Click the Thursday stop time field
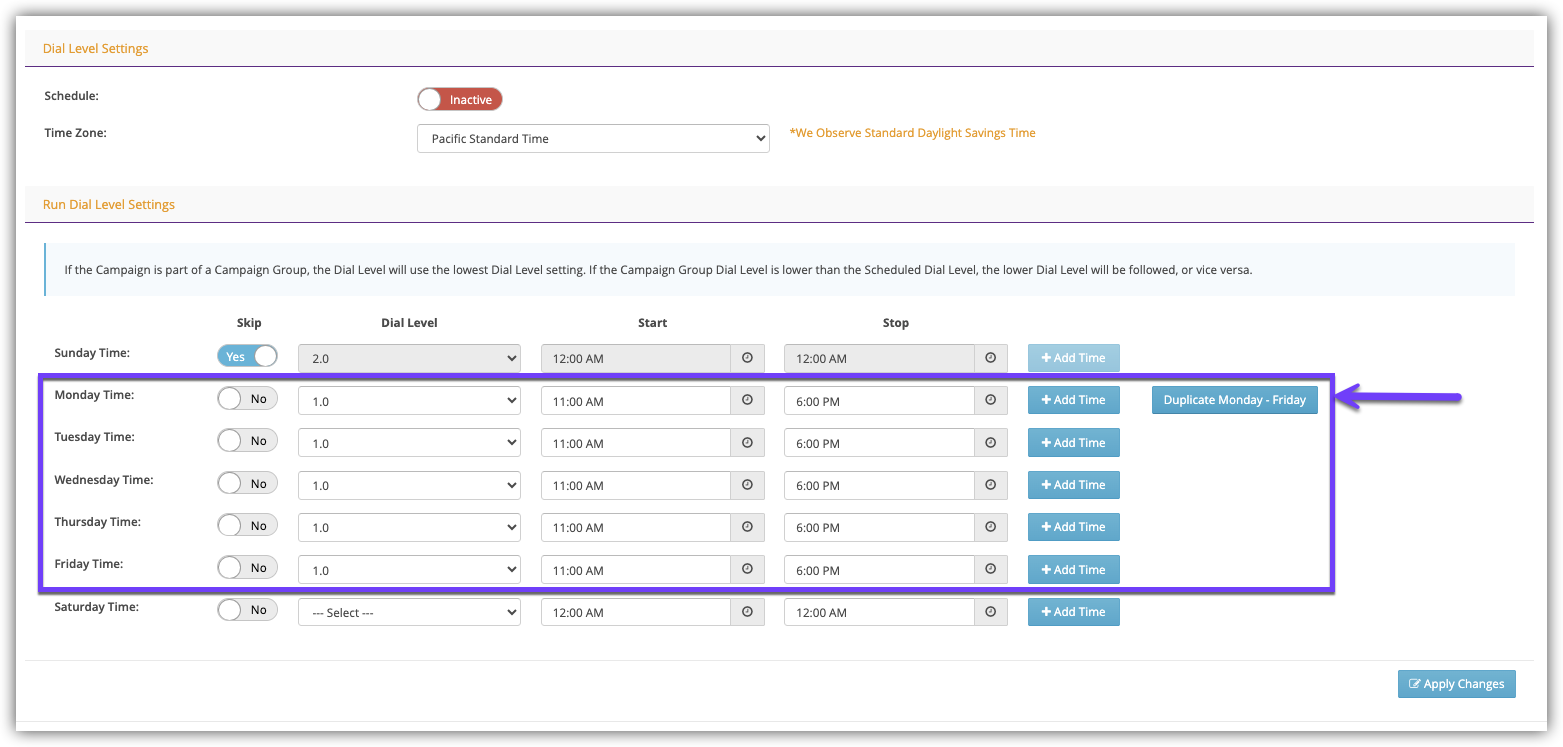 (x=878, y=528)
